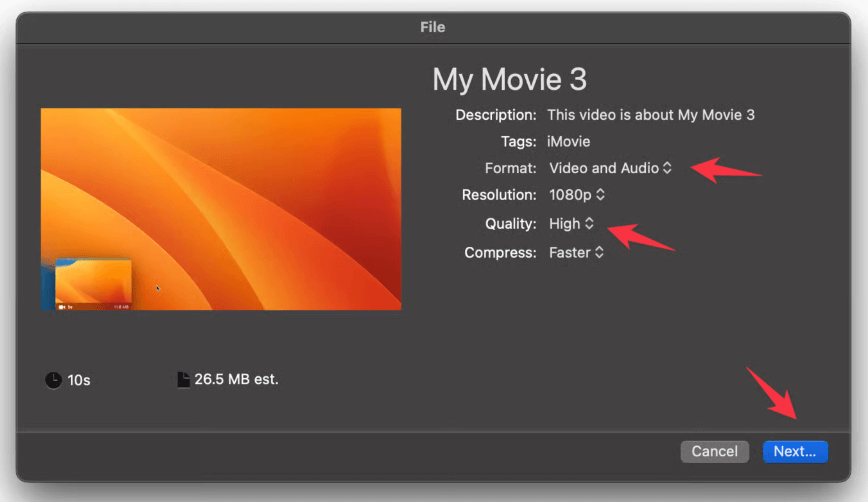Click the Format: label
Image resolution: width=868 pixels, height=502 pixels.
pyautogui.click(x=510, y=168)
